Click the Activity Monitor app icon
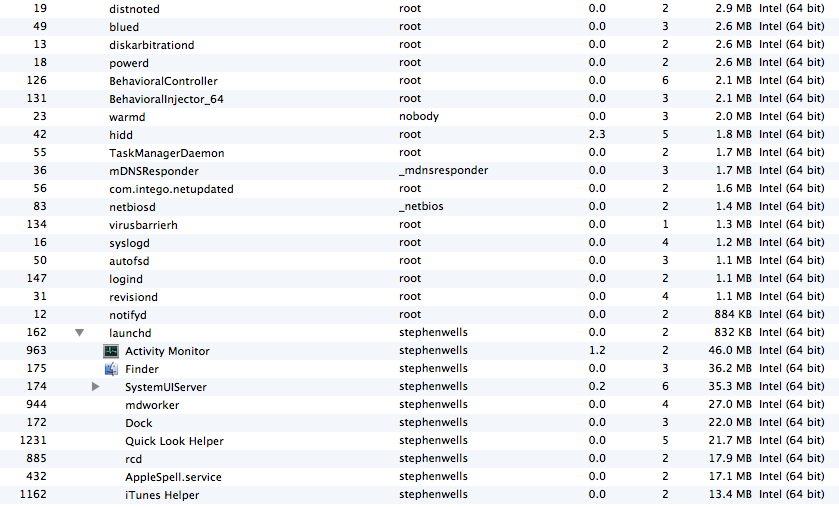Viewport: 839px width, 507px height. tap(111, 351)
